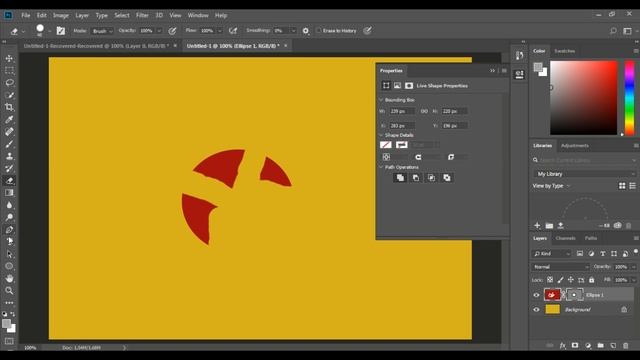Click the Exclude overlapping shapes path operation
Image resolution: width=640 pixels, height=360 pixels.
click(447, 178)
